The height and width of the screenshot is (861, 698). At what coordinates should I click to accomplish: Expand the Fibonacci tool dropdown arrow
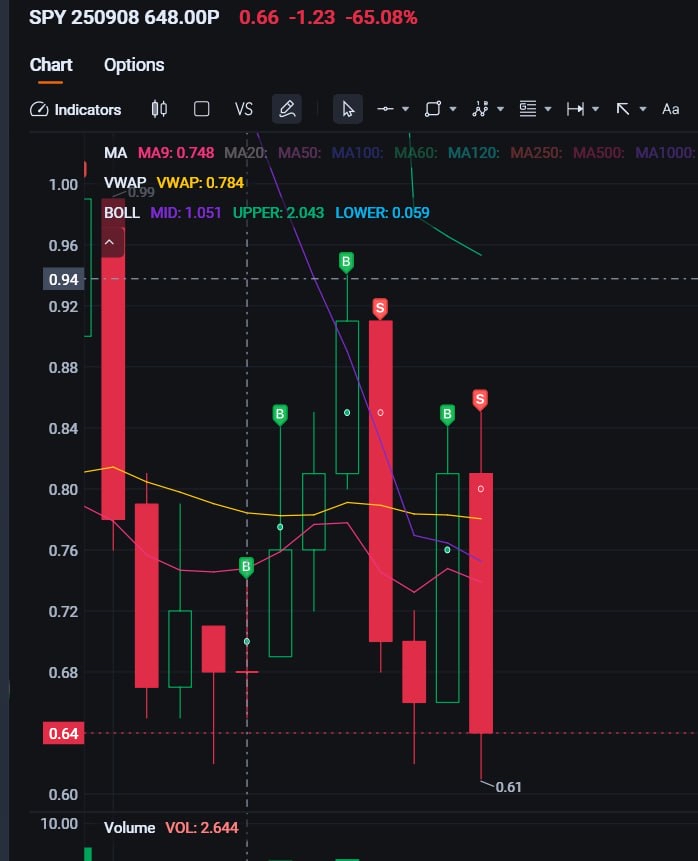(548, 109)
